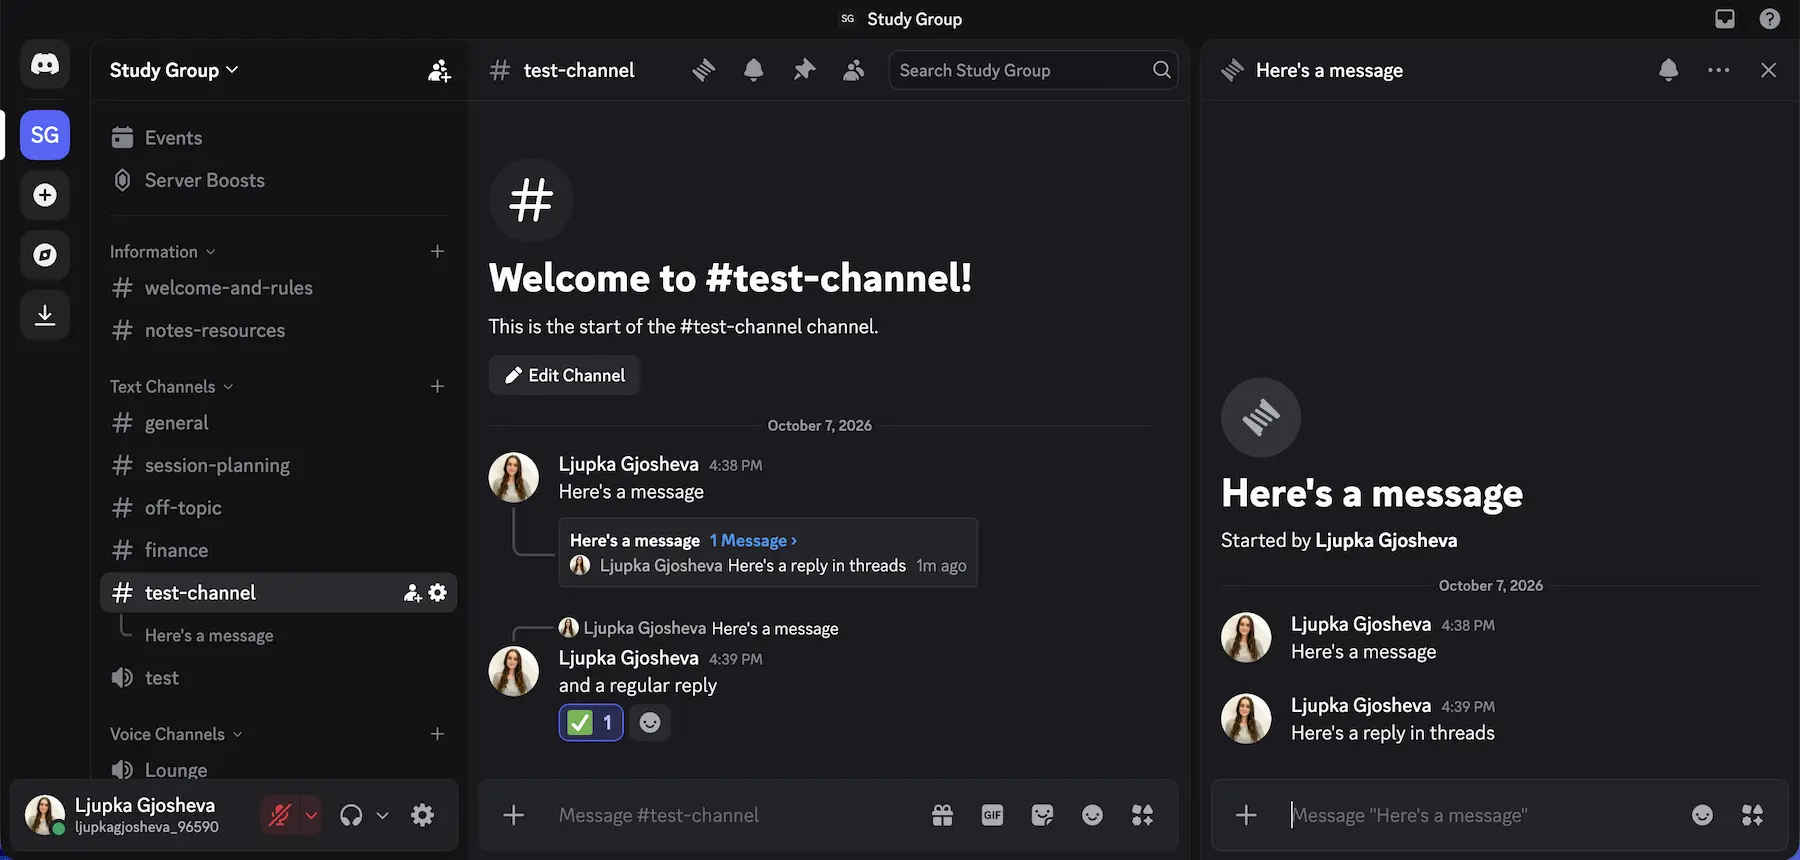Open emoji picker in test-channel message bar

pyautogui.click(x=1092, y=815)
